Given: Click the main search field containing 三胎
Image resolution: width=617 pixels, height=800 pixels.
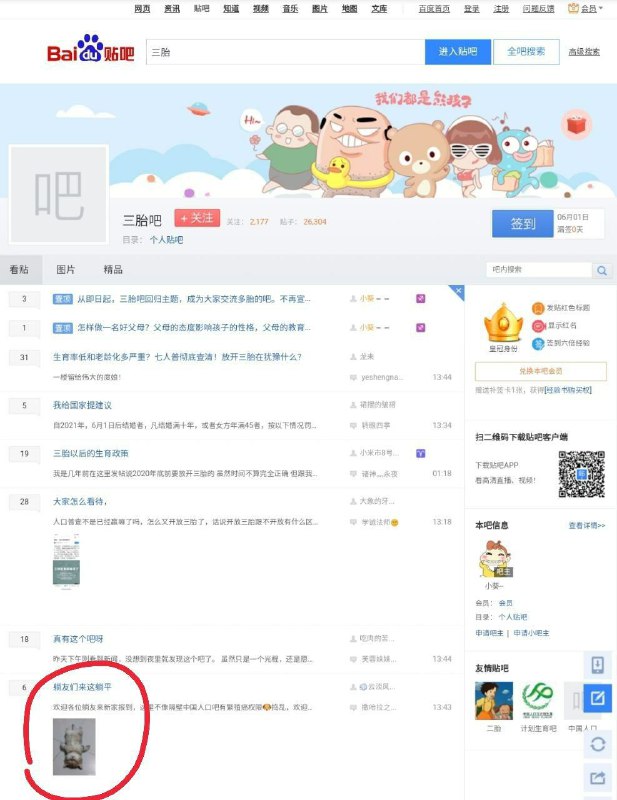Looking at the screenshot, I should [285, 52].
